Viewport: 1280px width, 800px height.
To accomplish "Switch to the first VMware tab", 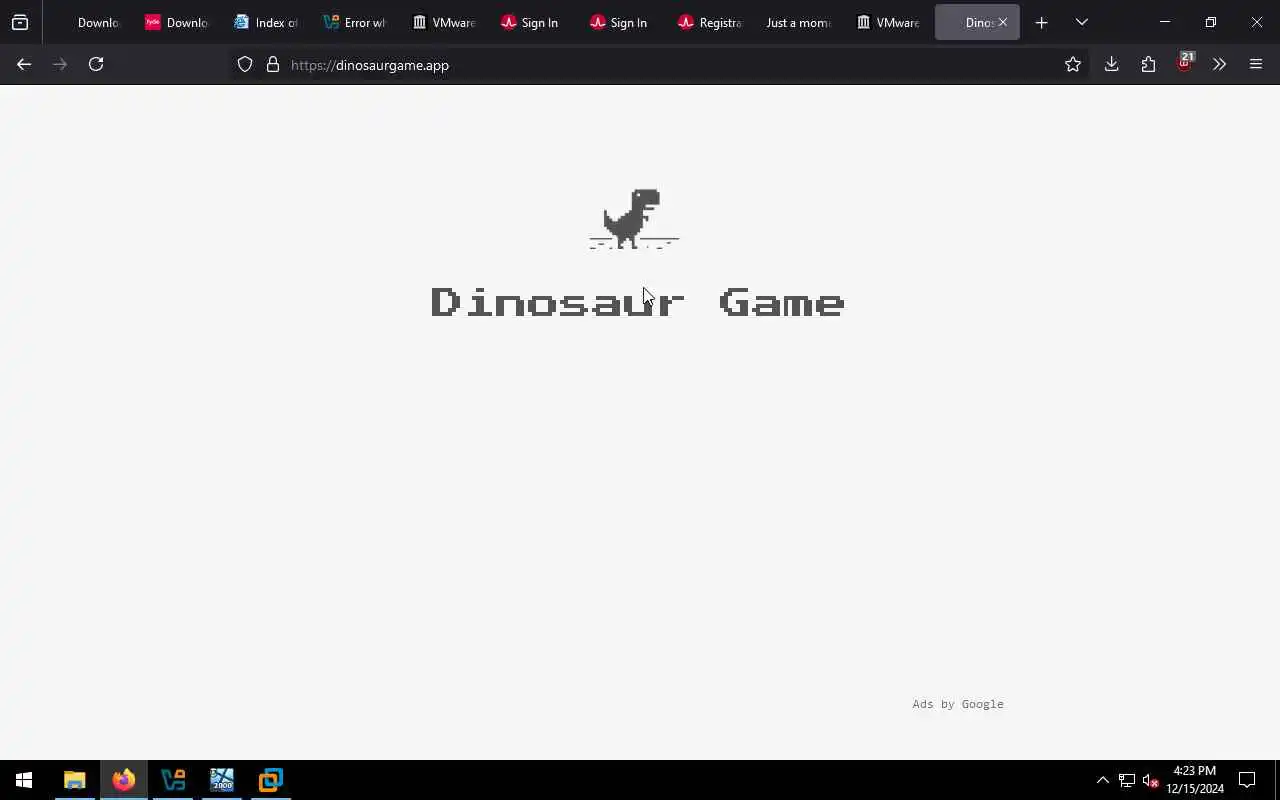I will click(x=444, y=22).
